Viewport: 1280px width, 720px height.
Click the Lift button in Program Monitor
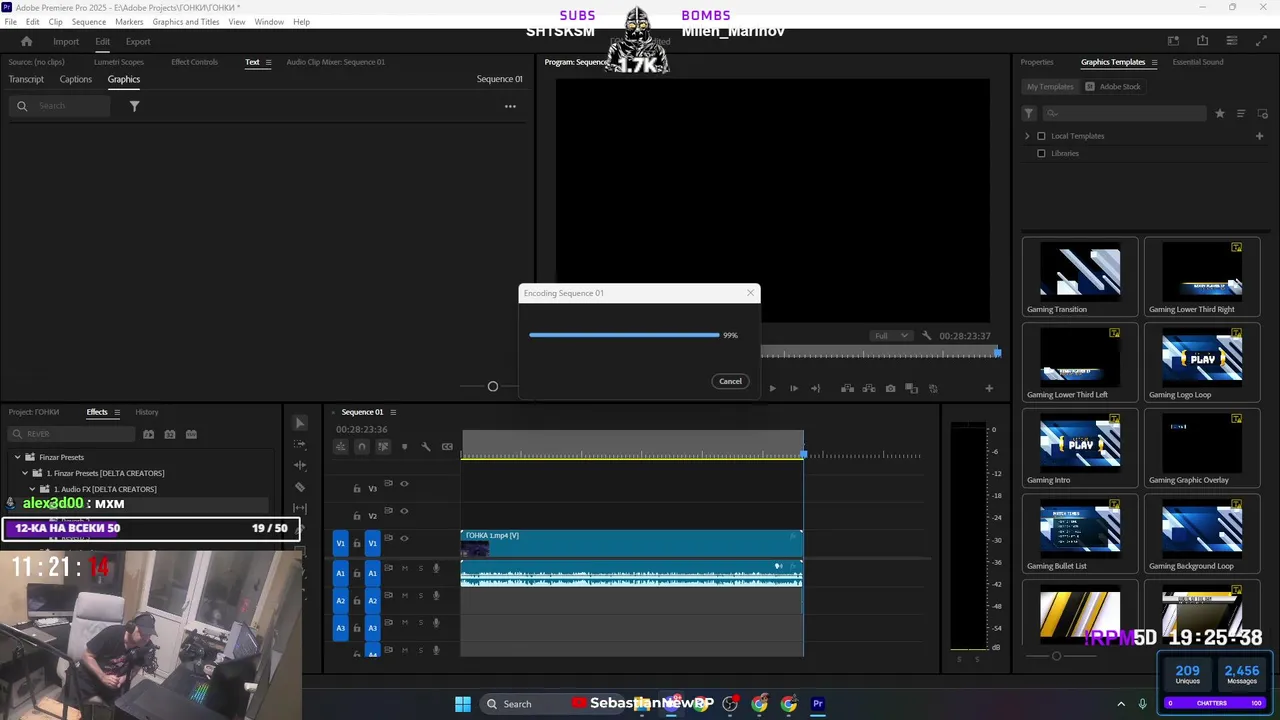tap(847, 388)
